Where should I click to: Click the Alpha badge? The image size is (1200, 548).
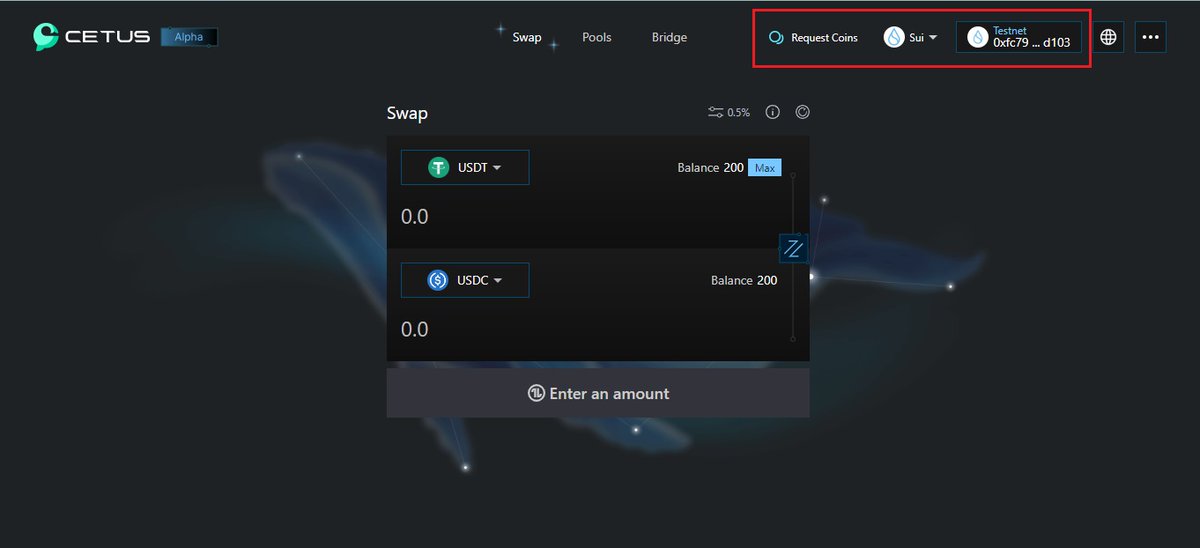(189, 37)
